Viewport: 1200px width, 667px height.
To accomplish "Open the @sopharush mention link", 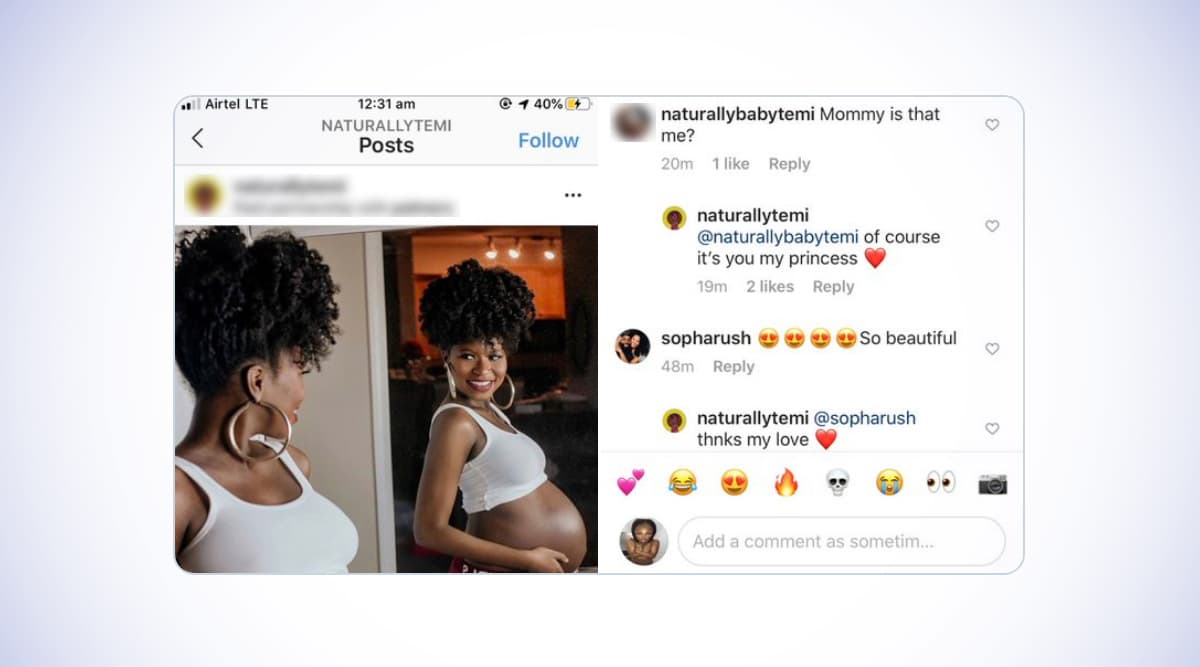I will [864, 418].
